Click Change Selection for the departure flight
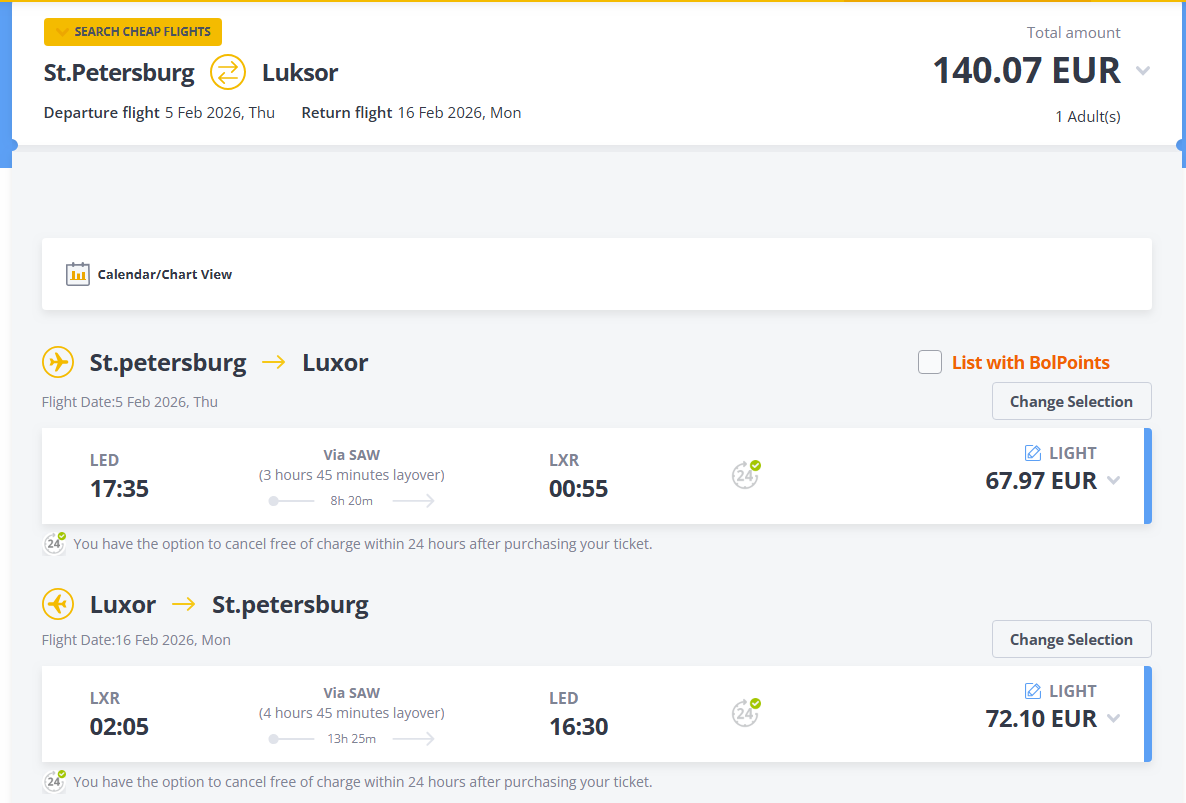The width and height of the screenshot is (1186, 803). coord(1071,401)
